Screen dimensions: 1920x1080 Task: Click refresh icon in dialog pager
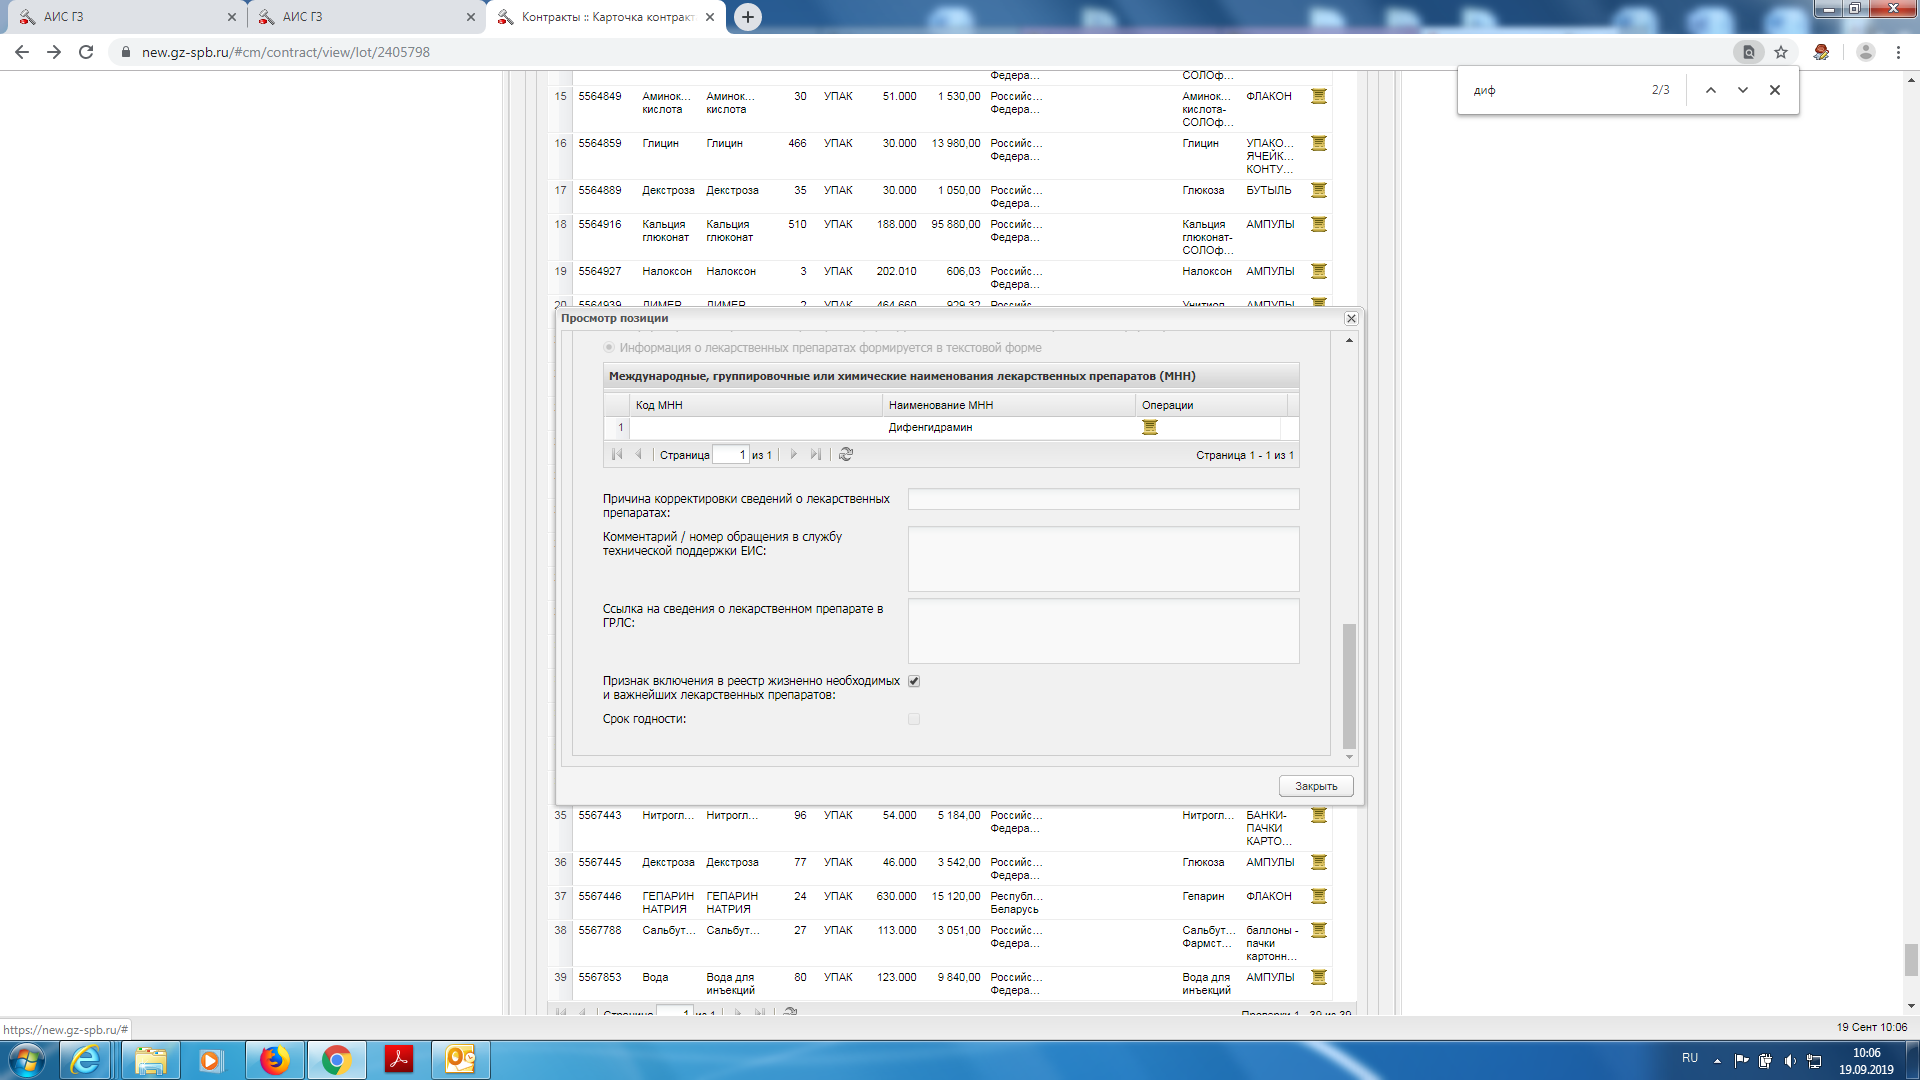click(x=846, y=455)
